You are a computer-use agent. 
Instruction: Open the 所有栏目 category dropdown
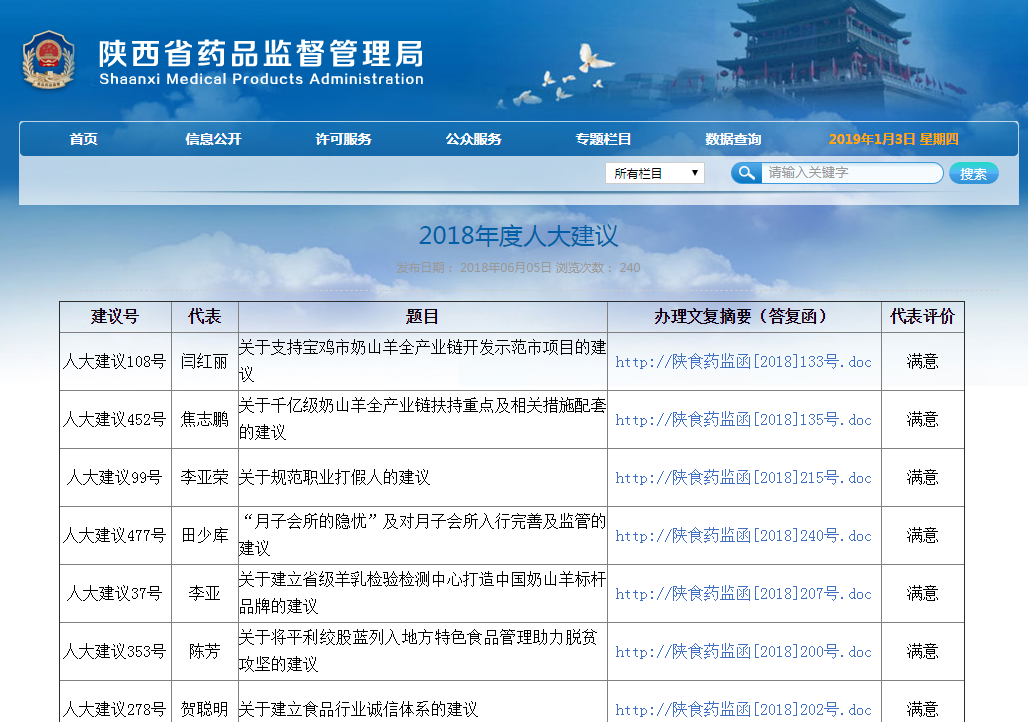[654, 173]
